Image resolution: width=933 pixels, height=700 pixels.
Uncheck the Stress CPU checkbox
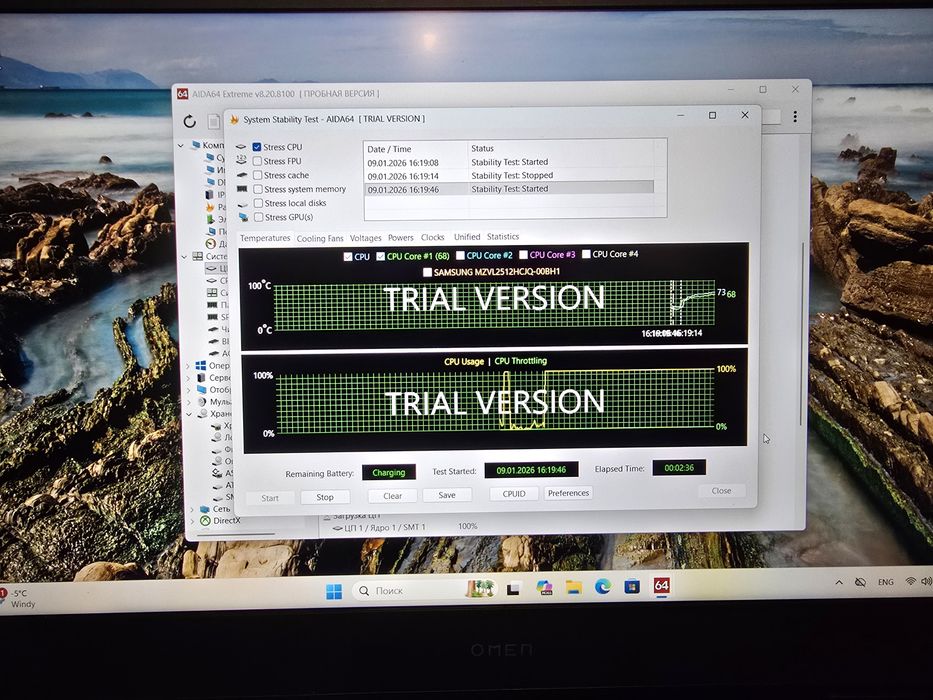(257, 147)
